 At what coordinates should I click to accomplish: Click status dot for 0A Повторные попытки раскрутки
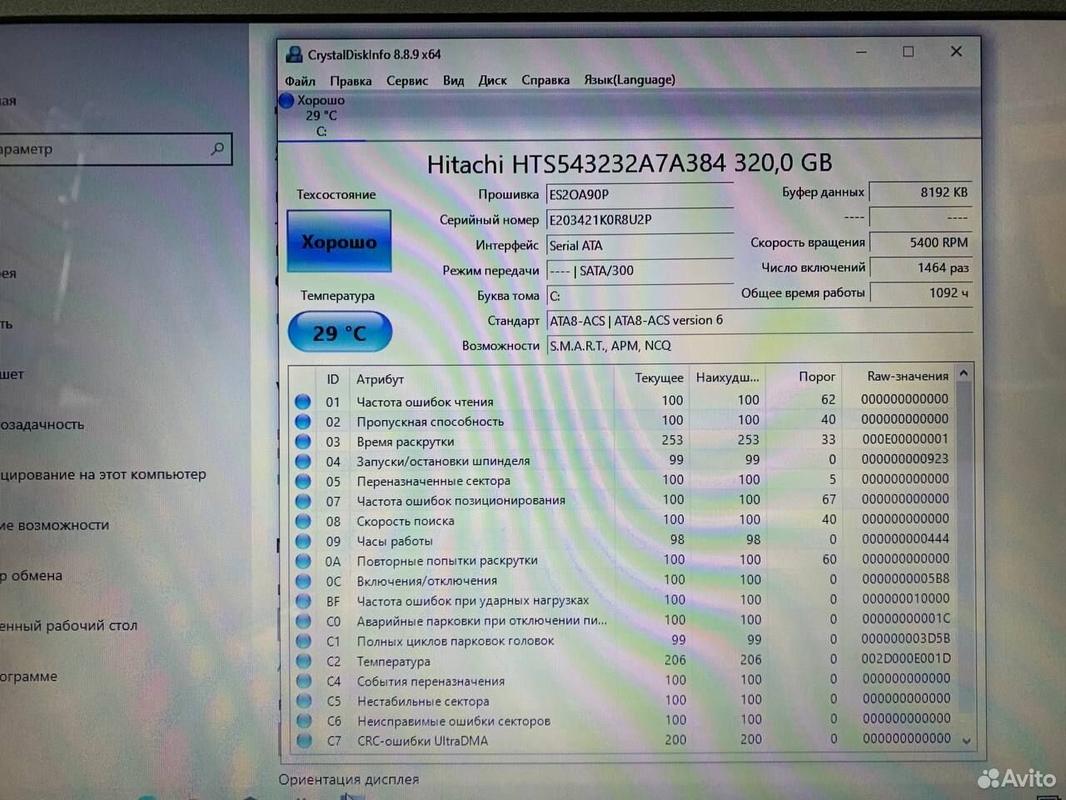(303, 561)
